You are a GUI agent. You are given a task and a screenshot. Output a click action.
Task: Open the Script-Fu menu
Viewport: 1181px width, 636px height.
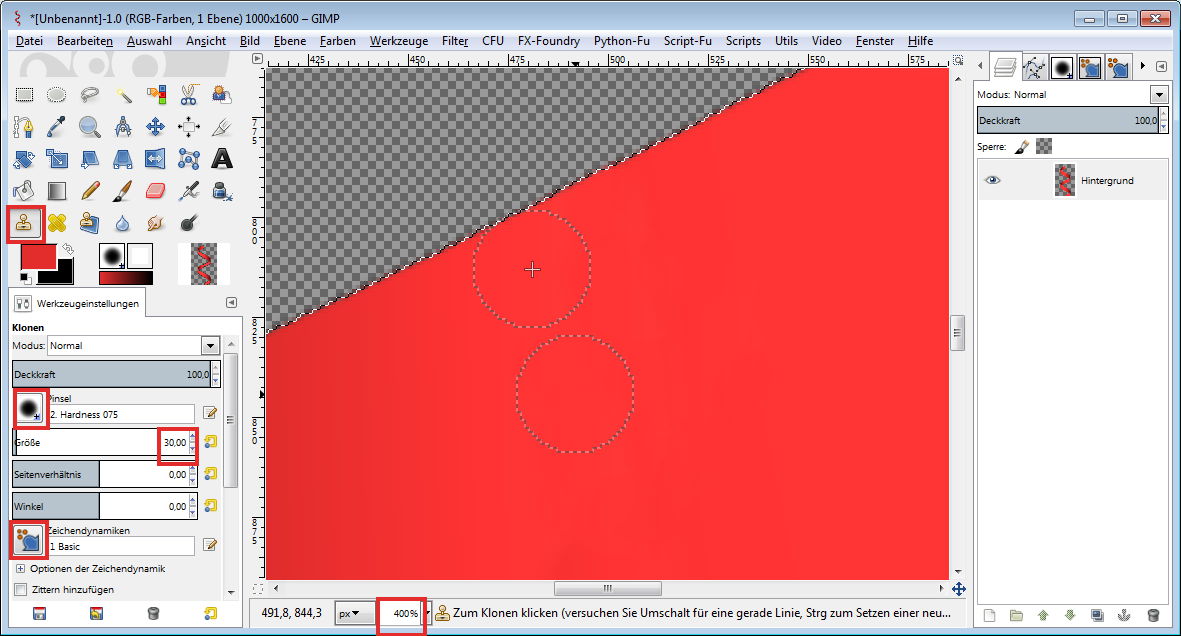coord(688,41)
